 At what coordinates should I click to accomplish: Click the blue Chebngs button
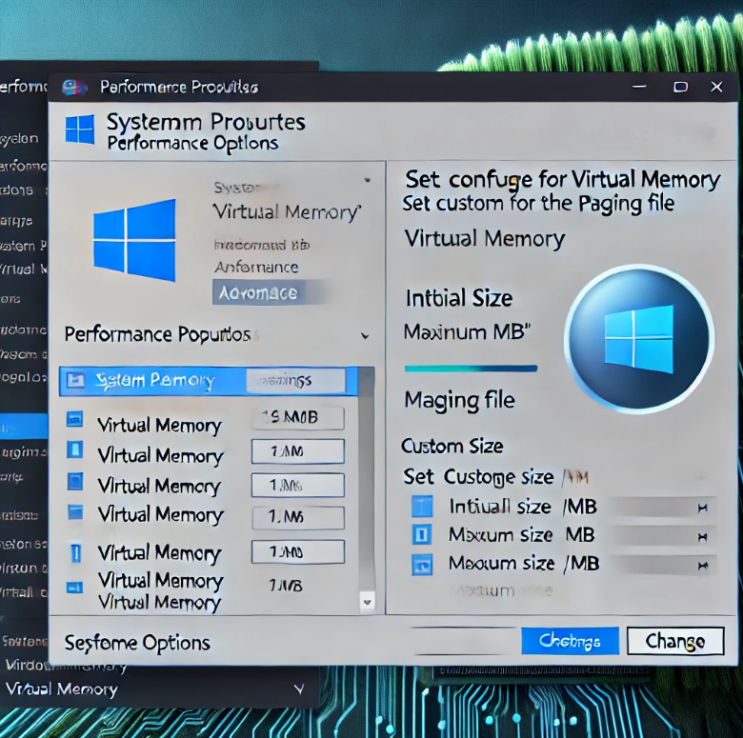pyautogui.click(x=570, y=641)
